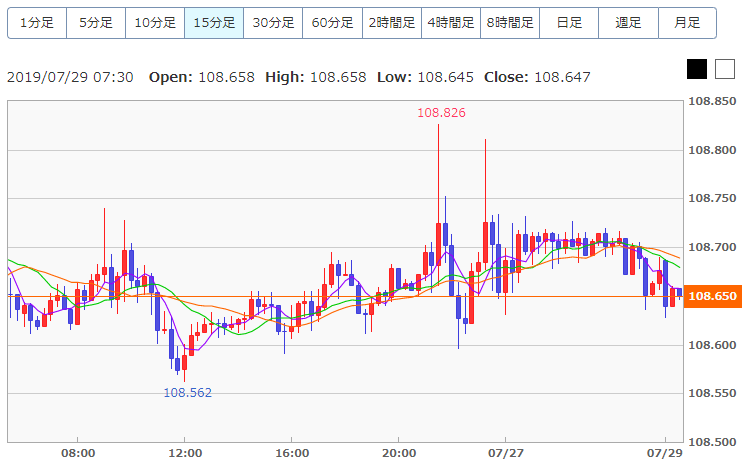Select the 60分足 timeframe
This screenshot has width=747, height=467.
[333, 22]
